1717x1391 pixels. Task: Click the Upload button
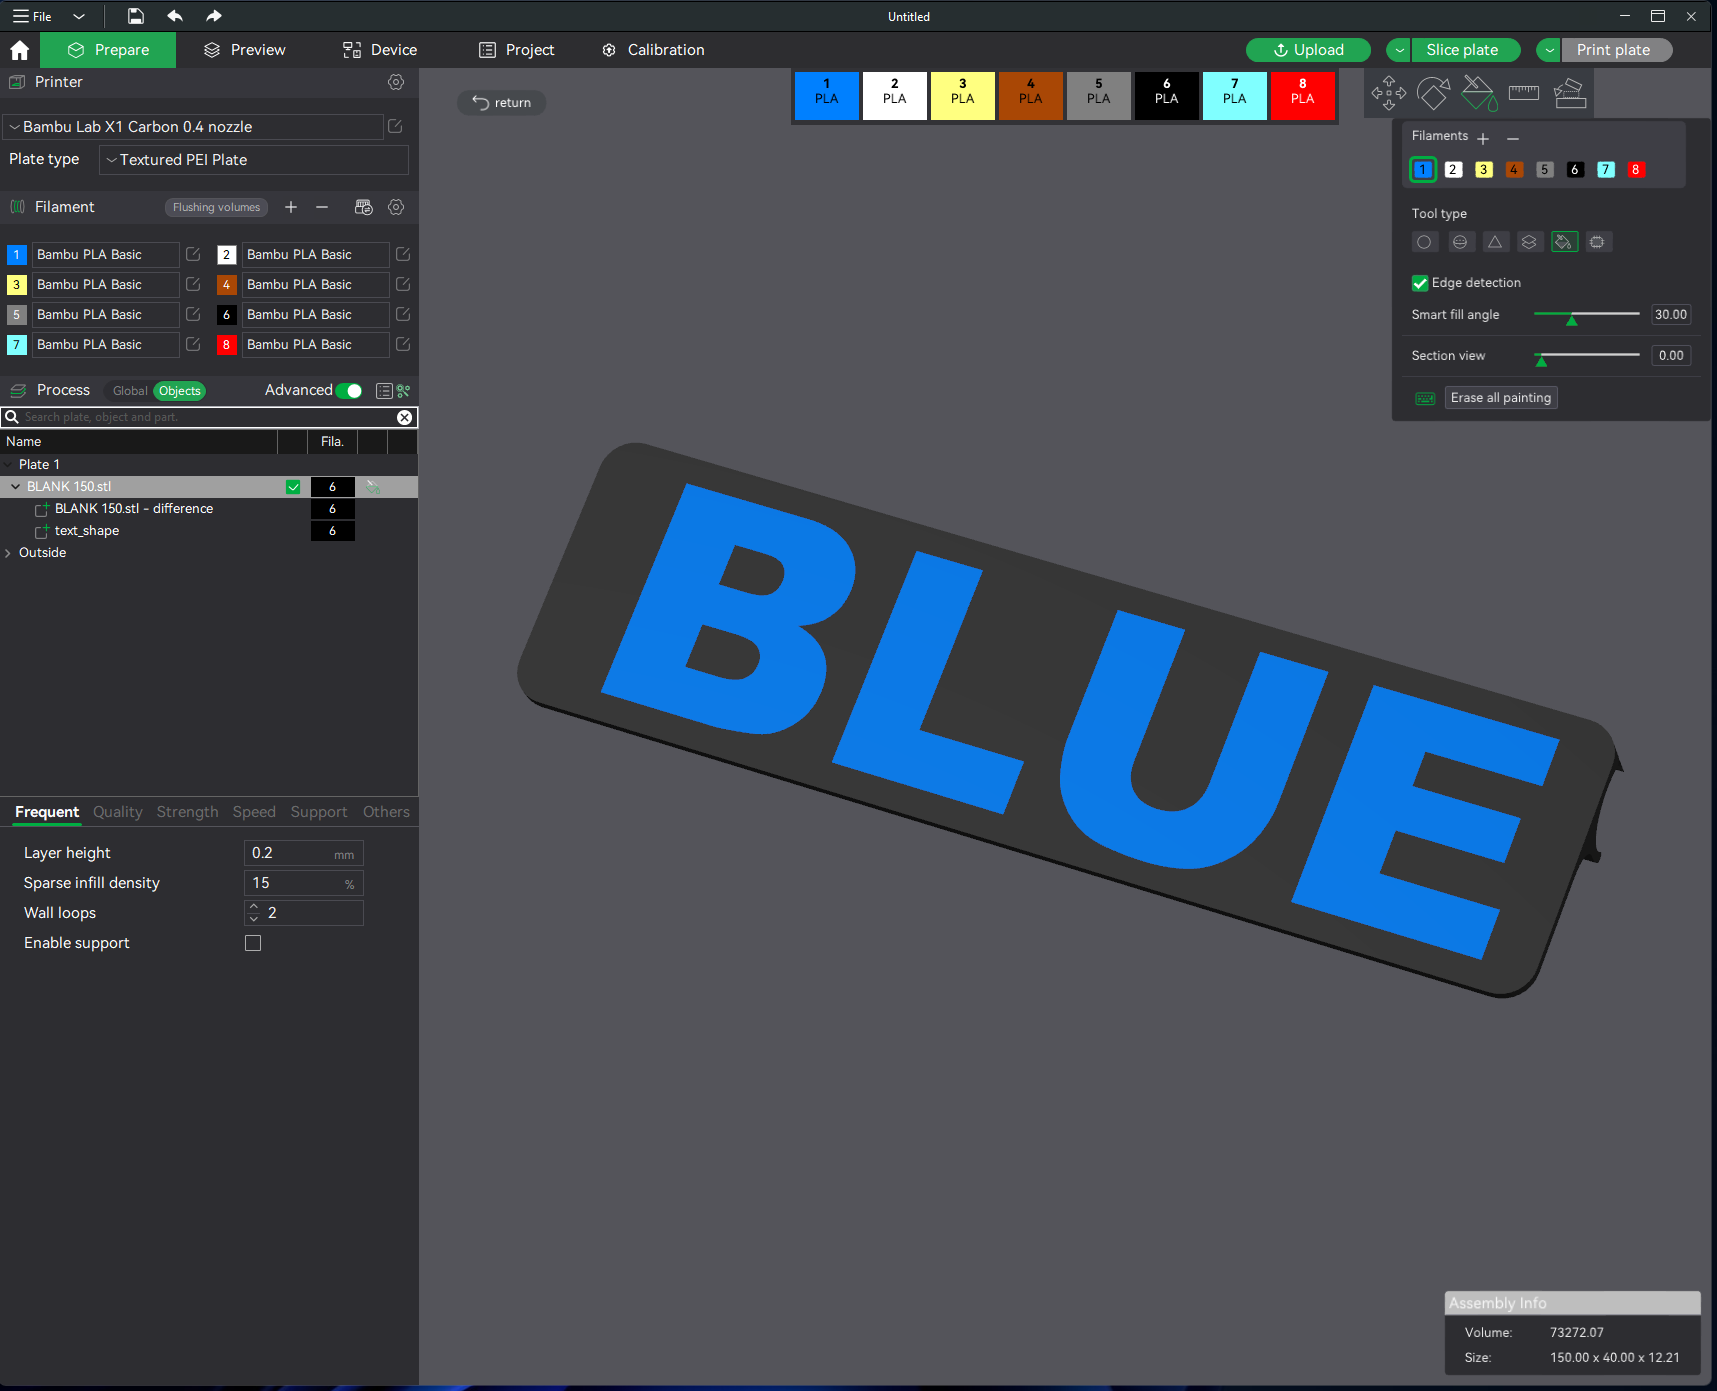coord(1308,50)
